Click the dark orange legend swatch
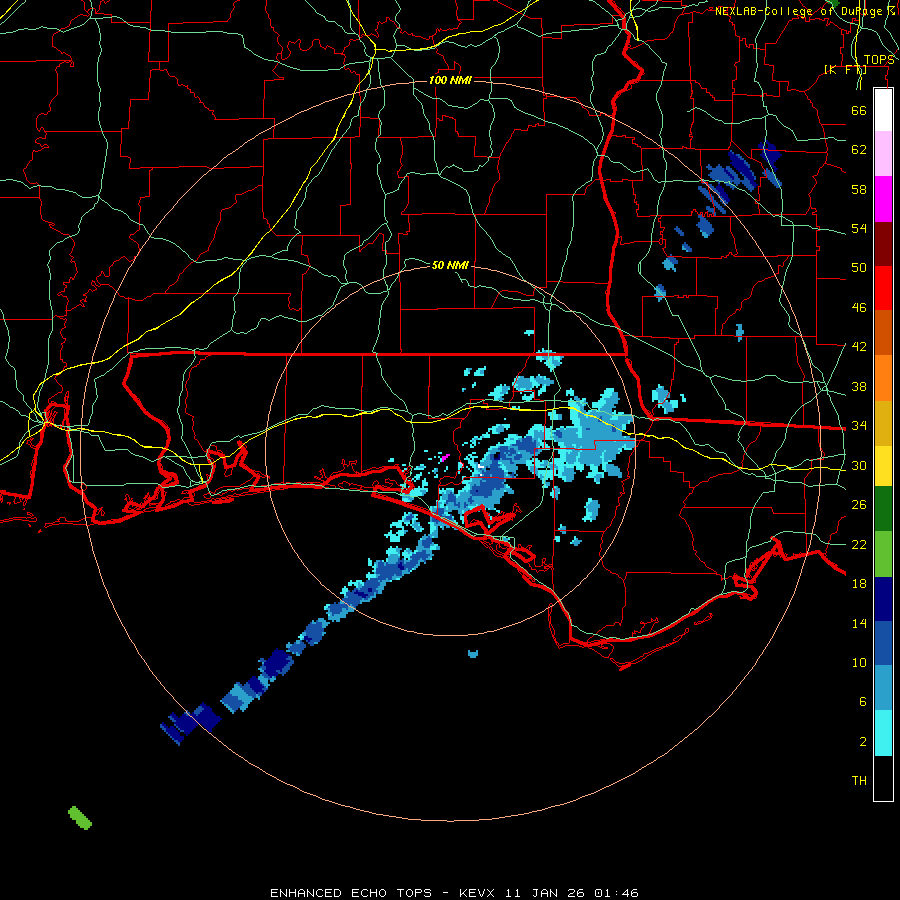900x900 pixels. pos(883,333)
